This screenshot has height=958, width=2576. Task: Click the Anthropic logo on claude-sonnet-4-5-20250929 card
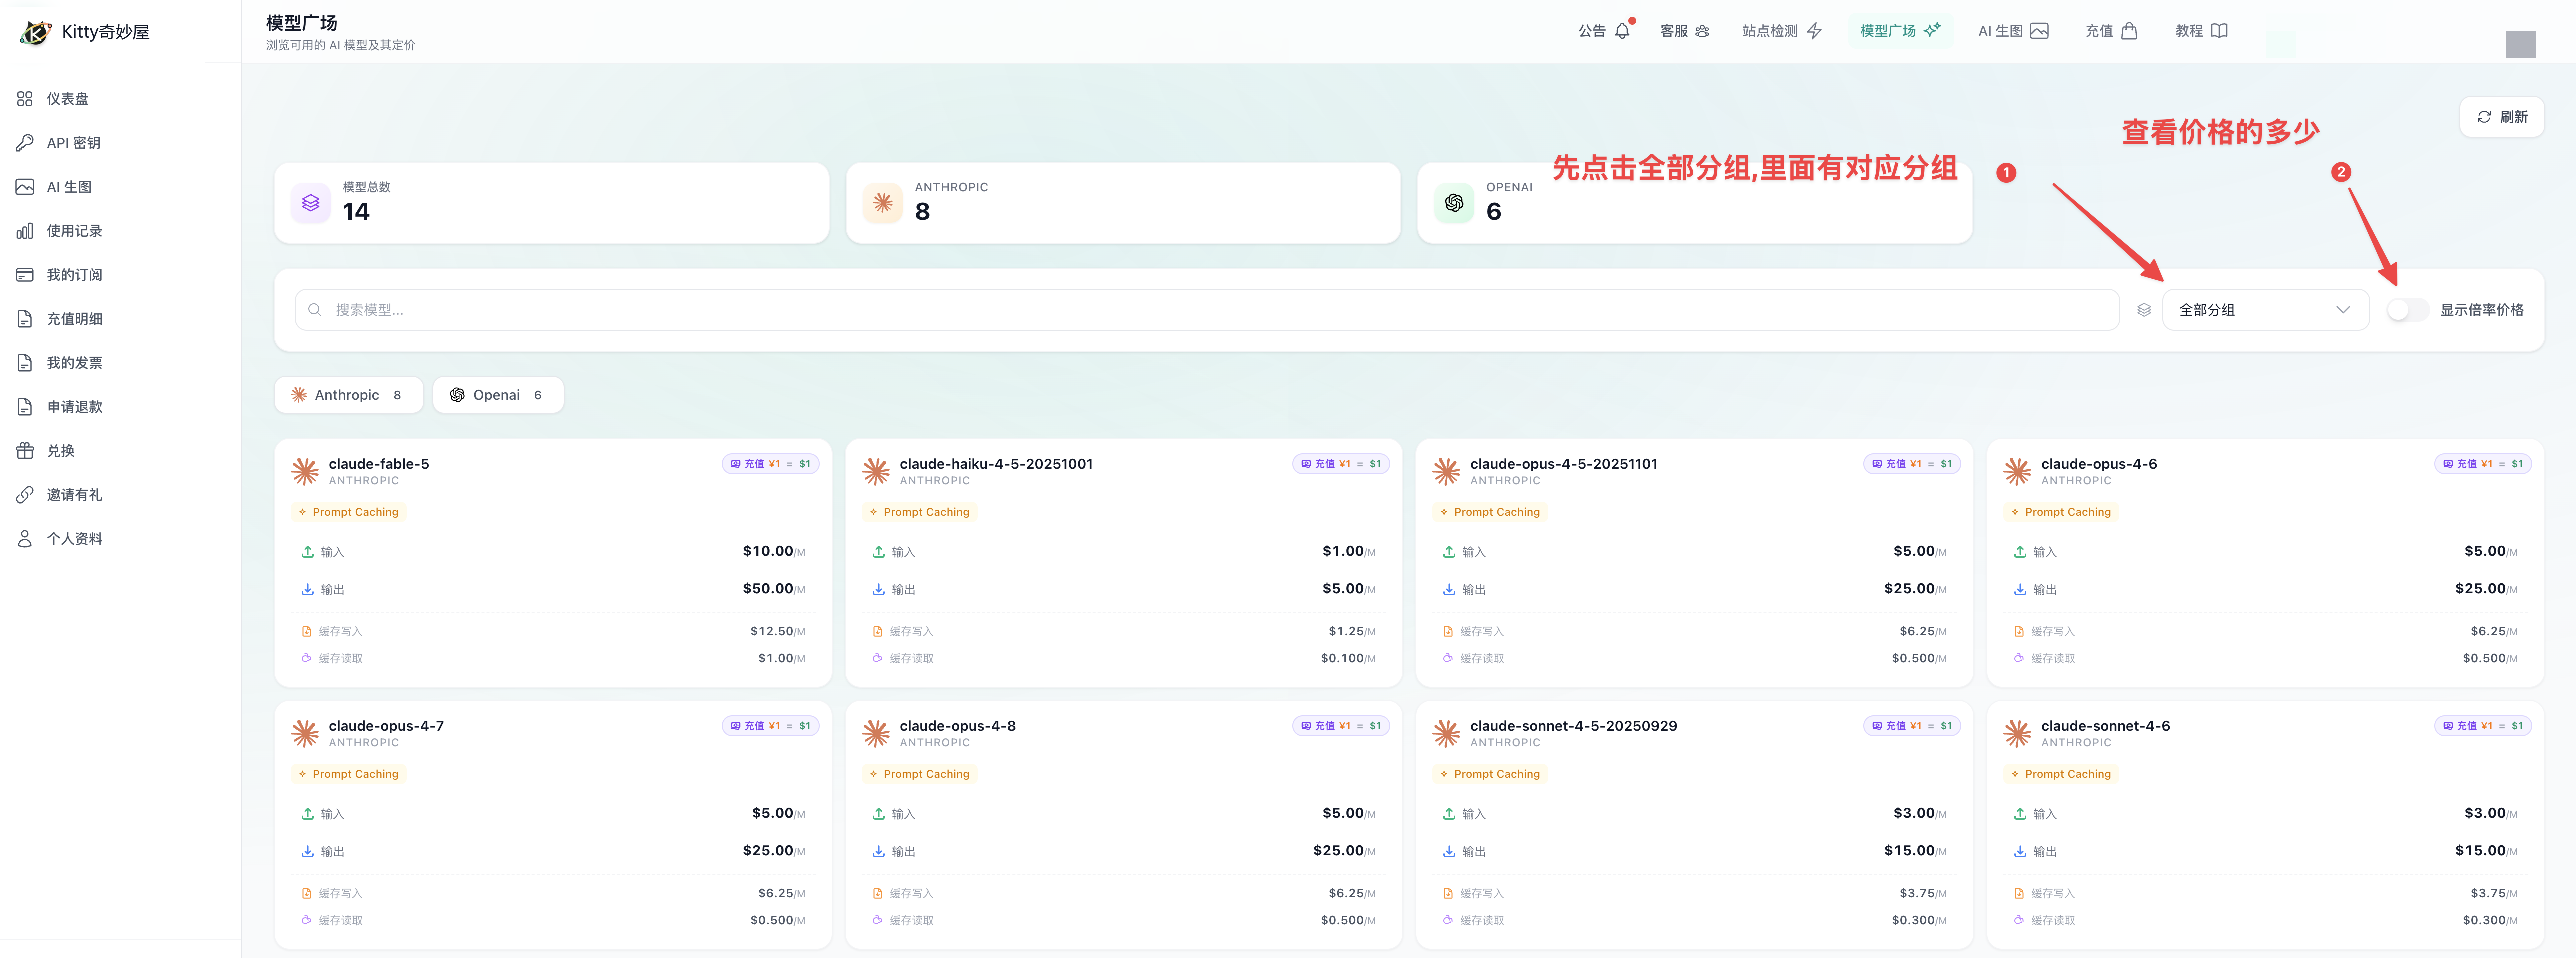click(1446, 733)
